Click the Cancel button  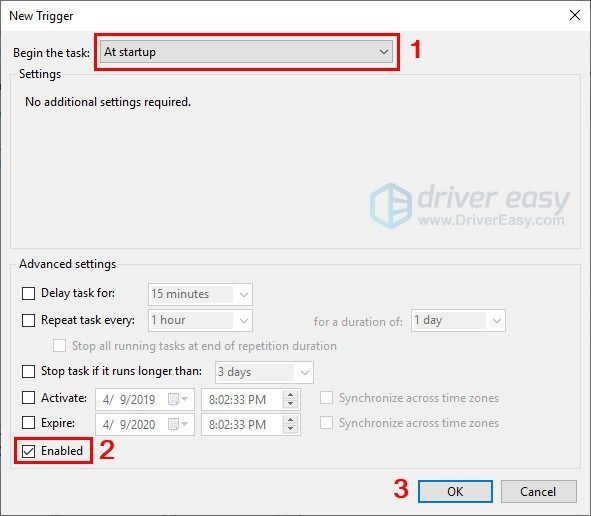539,492
